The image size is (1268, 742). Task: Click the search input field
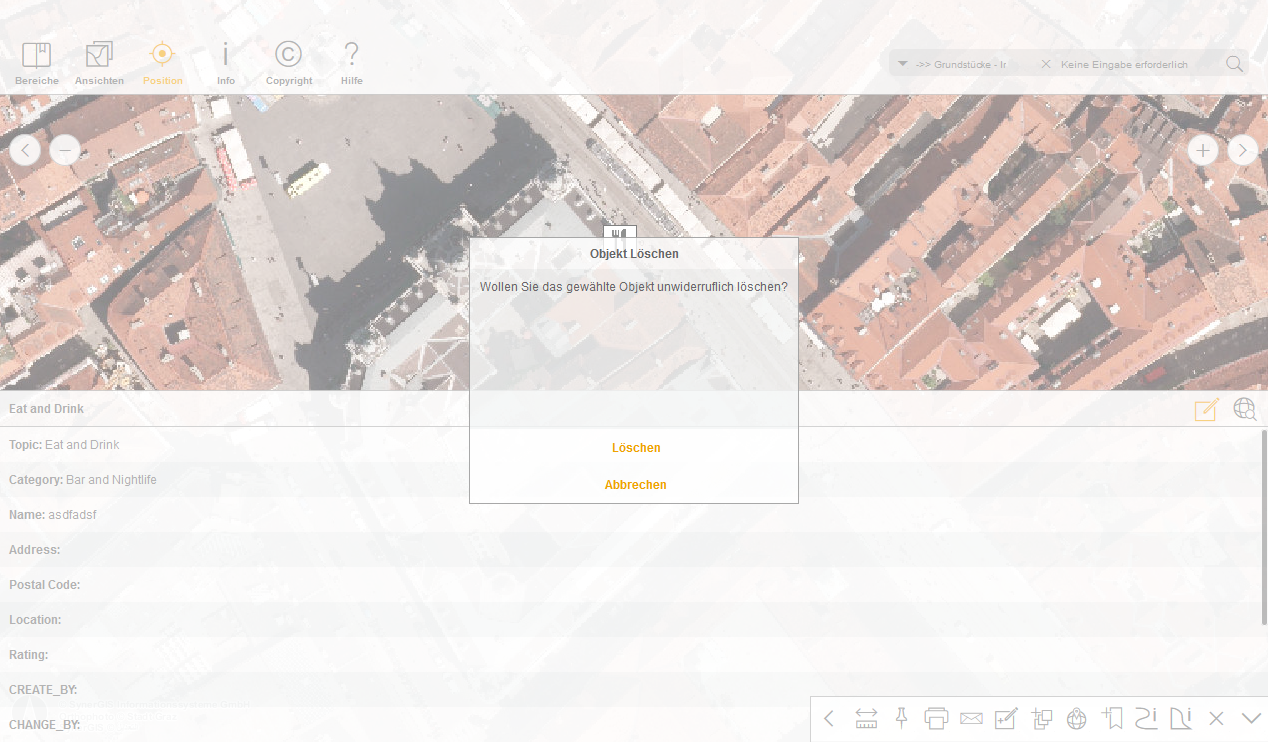click(1138, 64)
